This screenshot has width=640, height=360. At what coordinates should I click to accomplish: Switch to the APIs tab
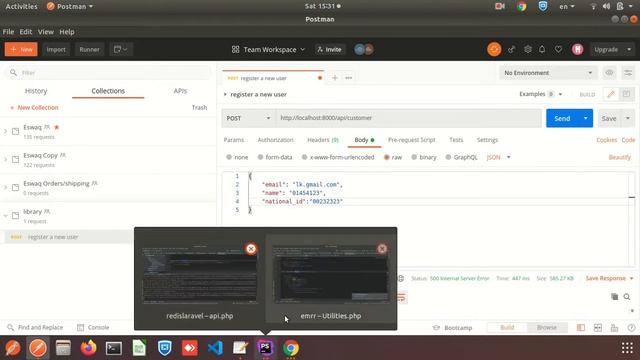180,91
